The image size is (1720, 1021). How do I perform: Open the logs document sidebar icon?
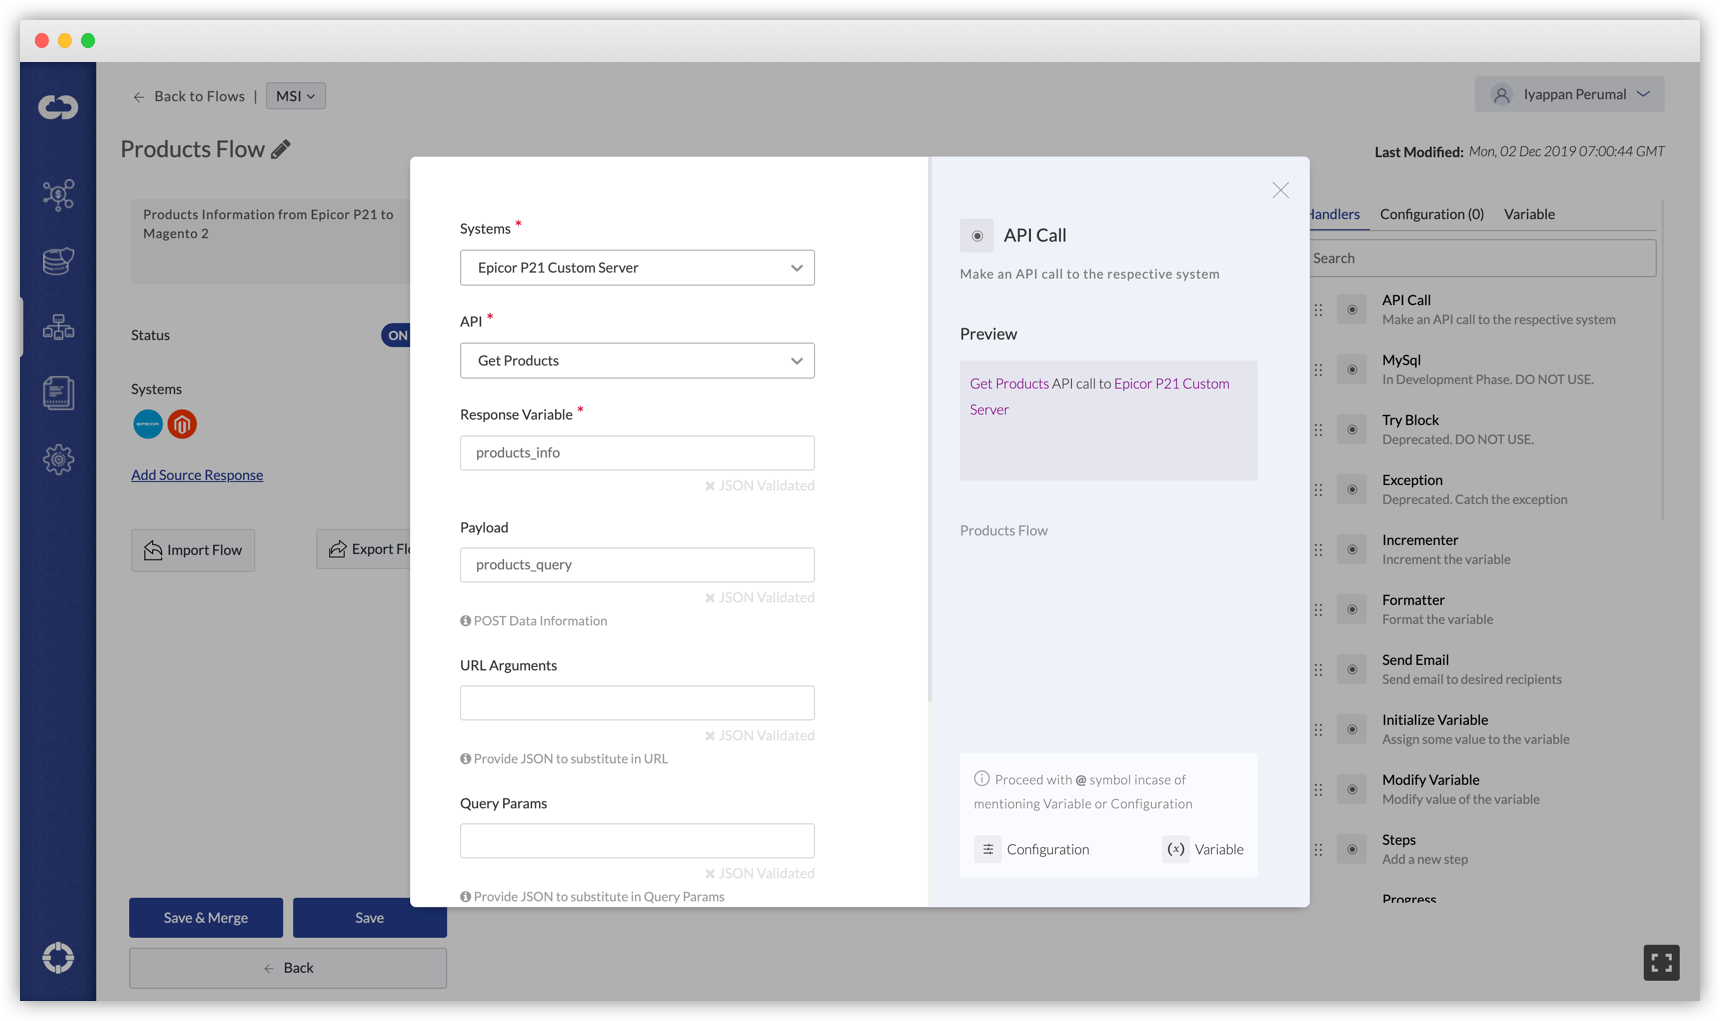point(58,393)
